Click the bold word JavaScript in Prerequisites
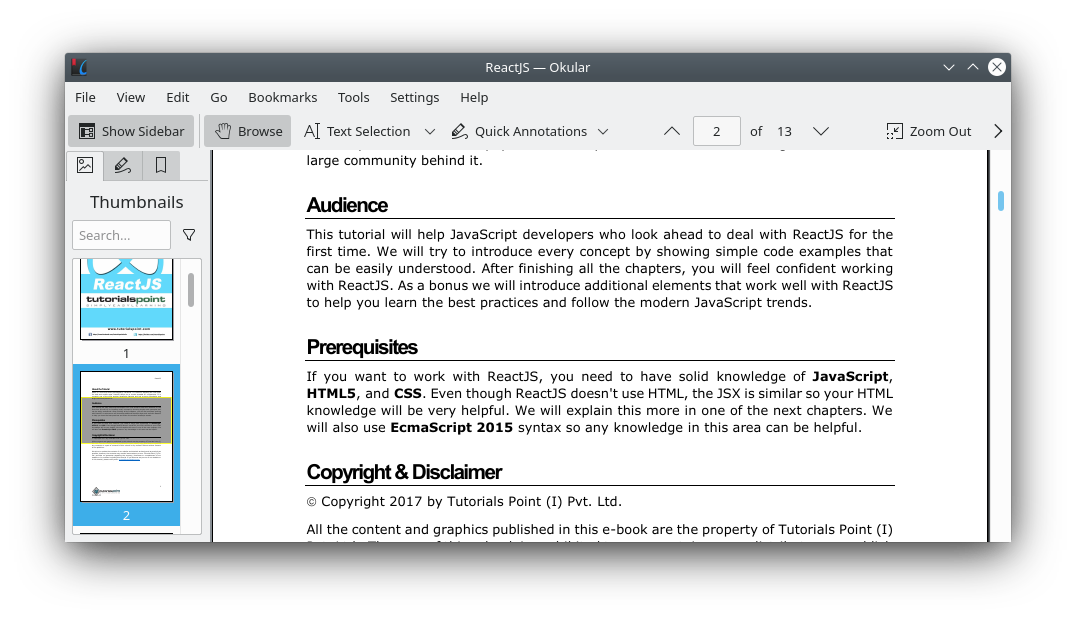Screen dimensions: 1076x619 [850, 376]
